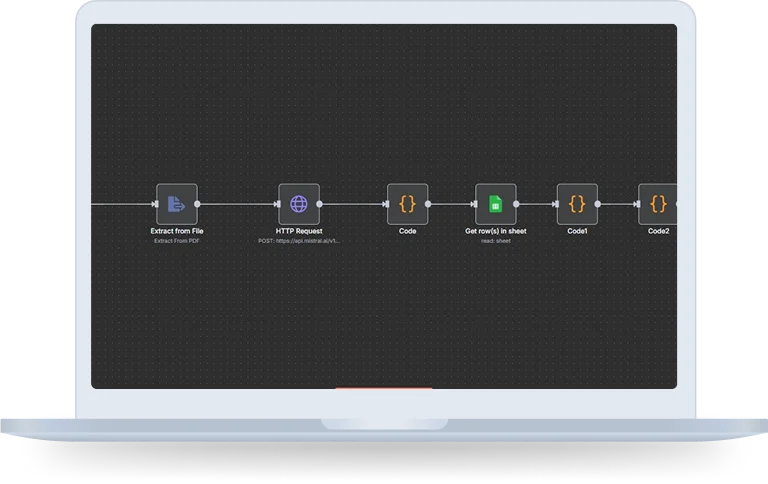Click connection line between Extract from File and HTTP Request

(x=235, y=204)
